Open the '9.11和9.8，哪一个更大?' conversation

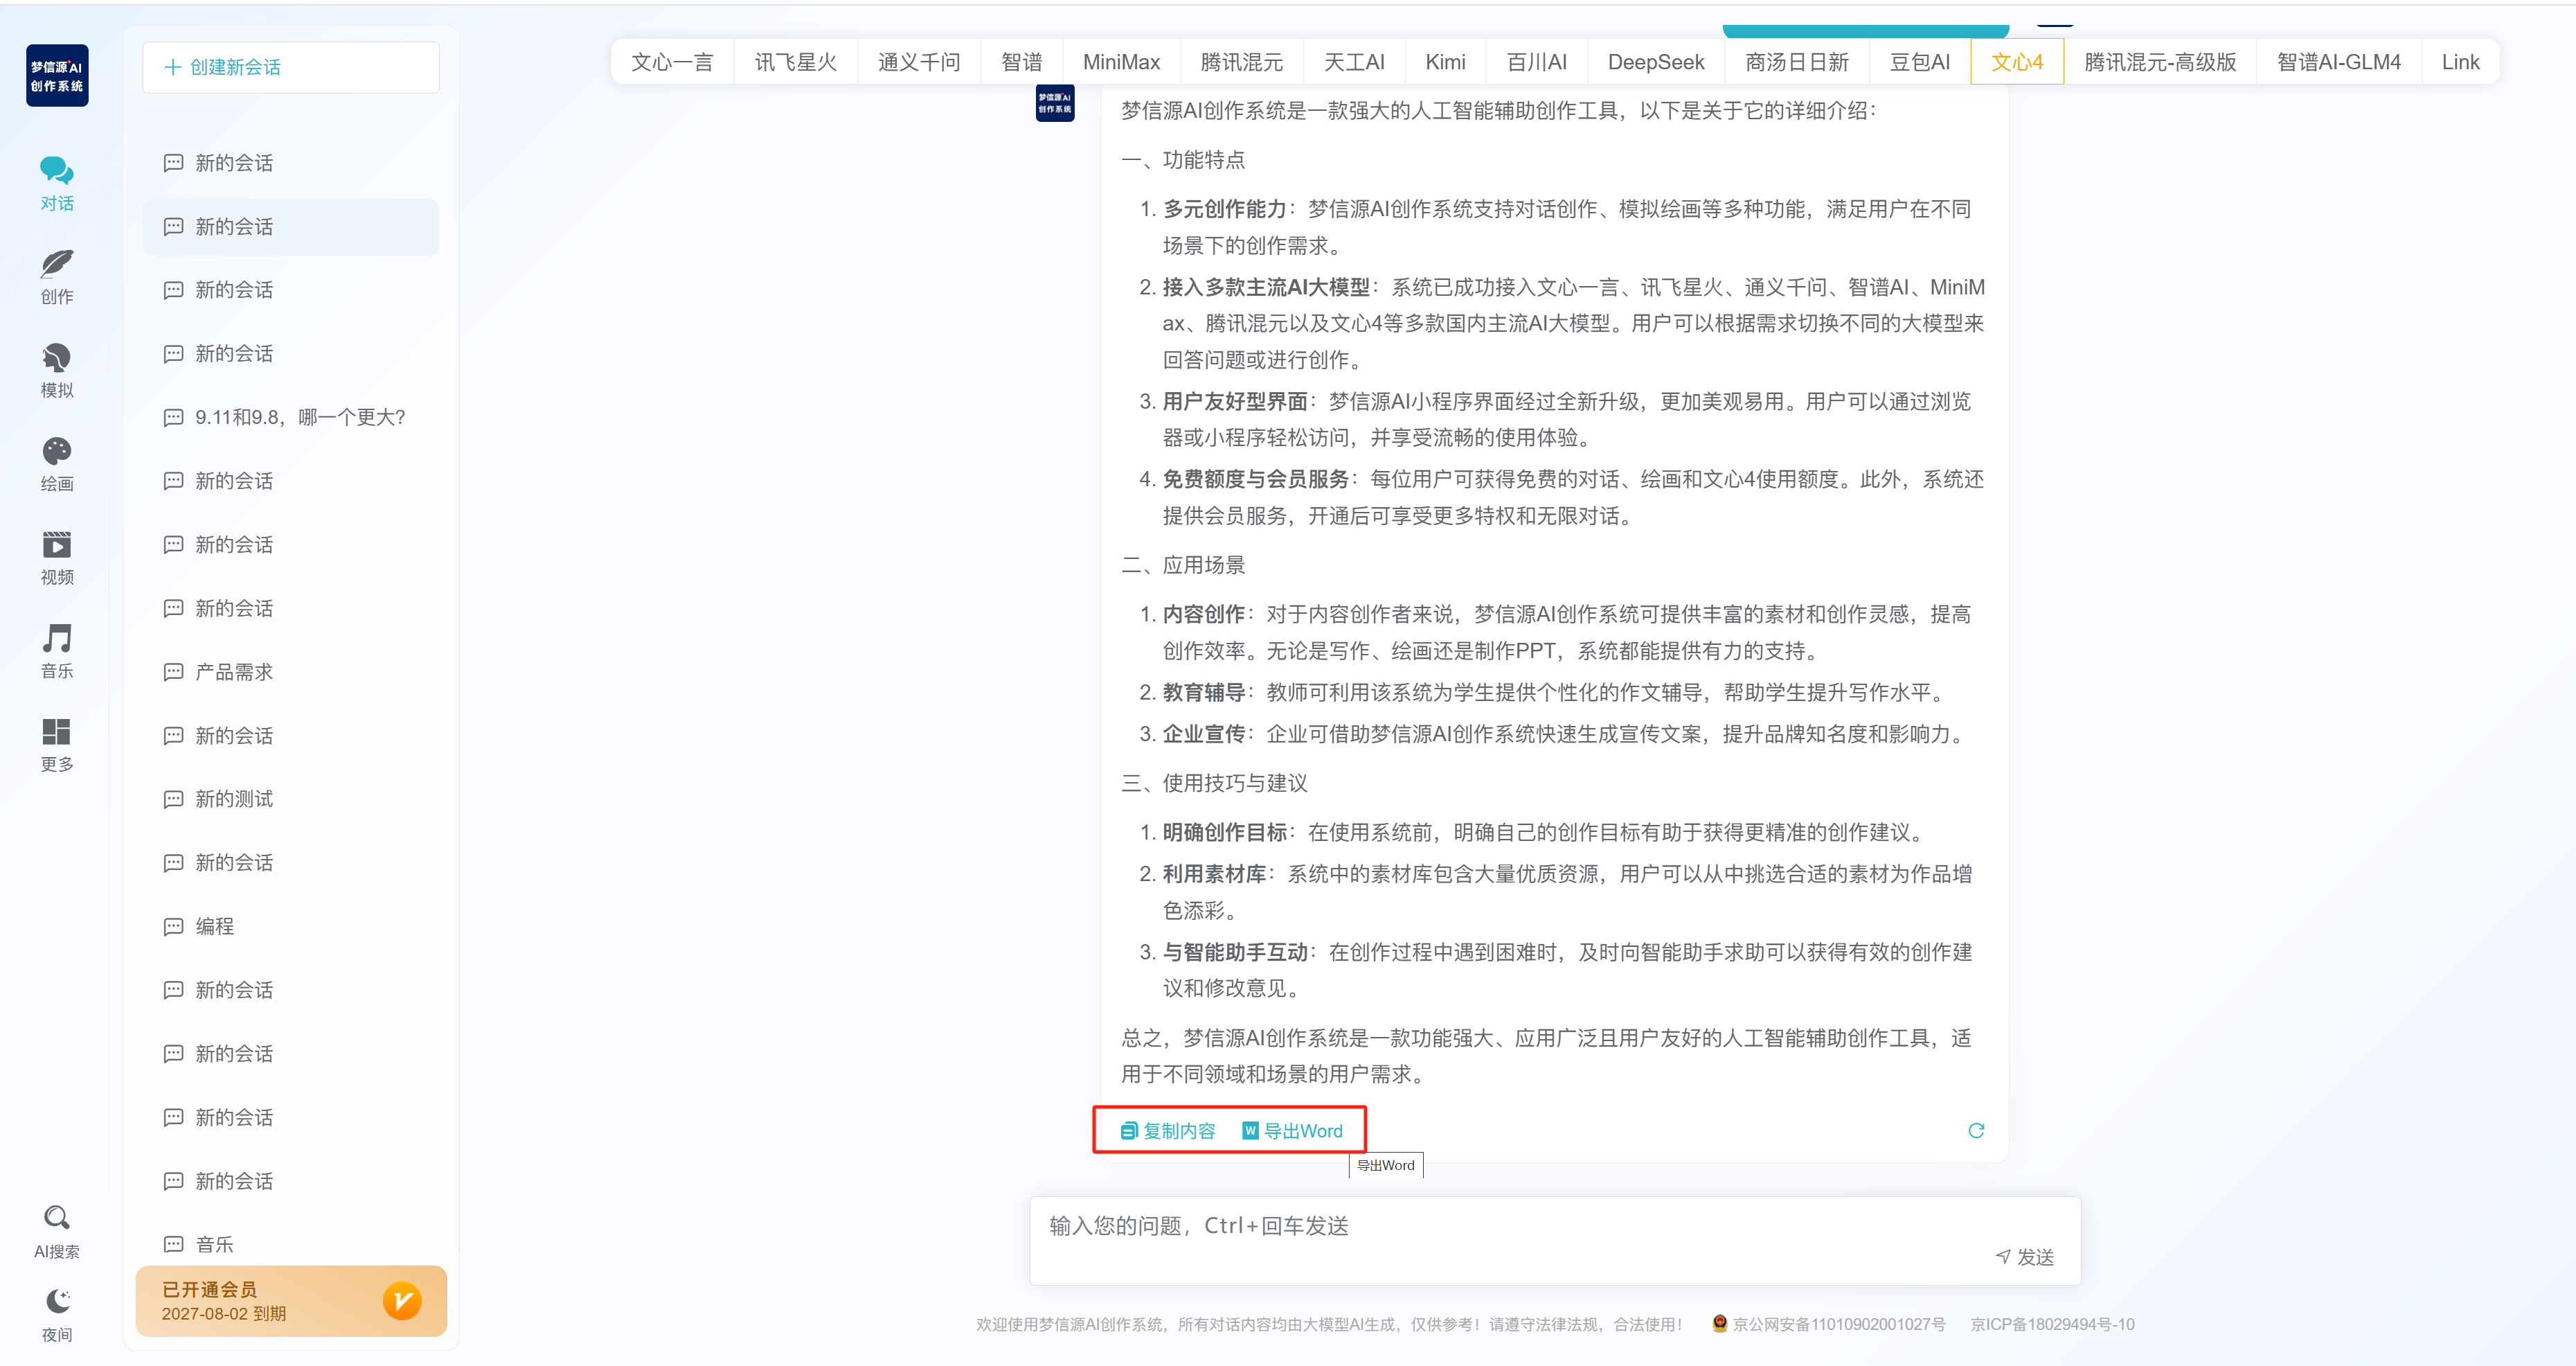[299, 417]
